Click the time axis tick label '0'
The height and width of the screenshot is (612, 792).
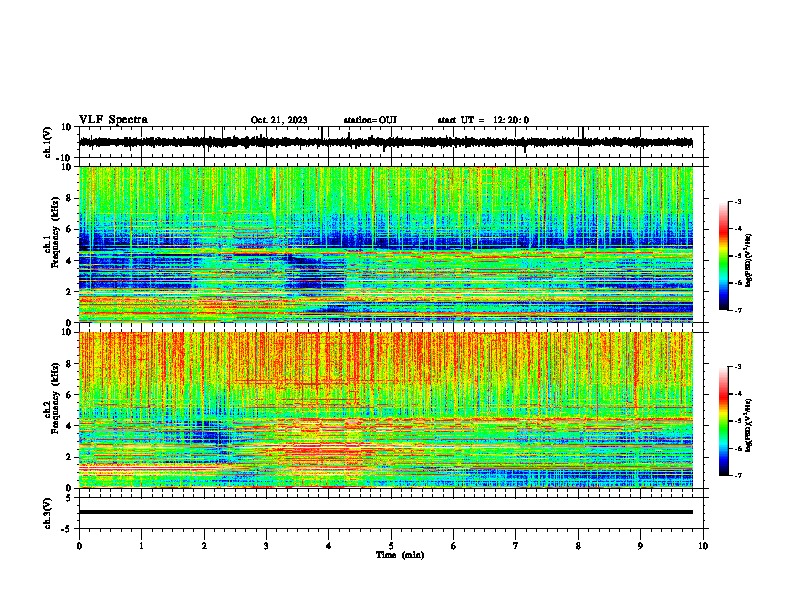point(79,546)
